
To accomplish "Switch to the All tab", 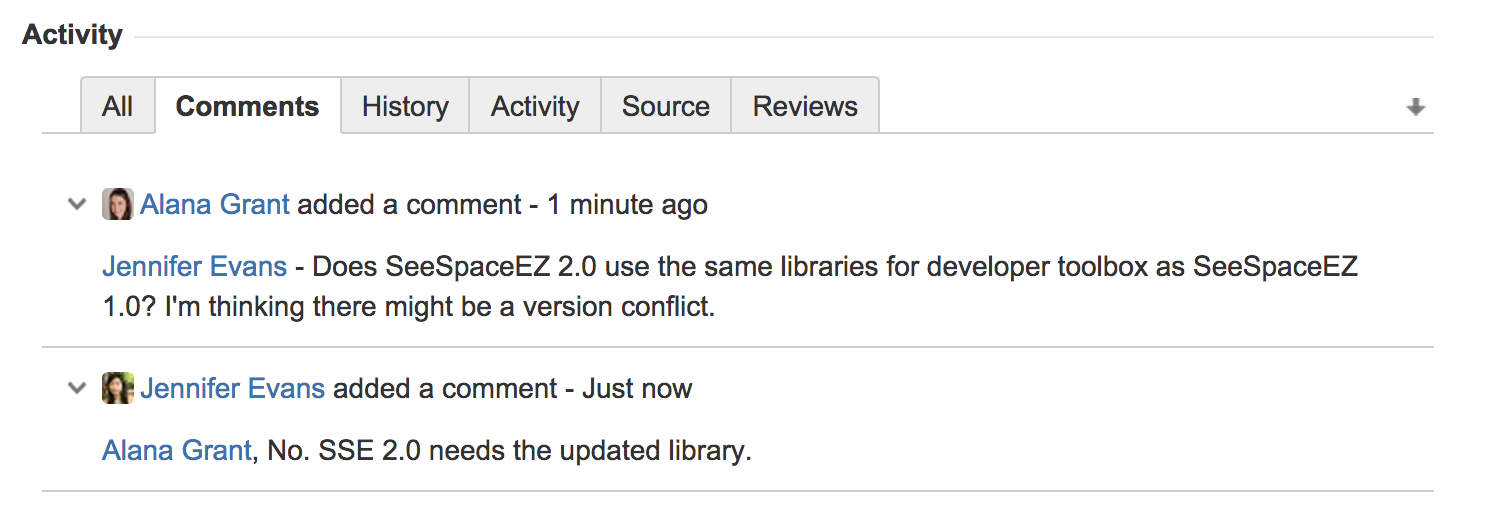I will tap(117, 106).
